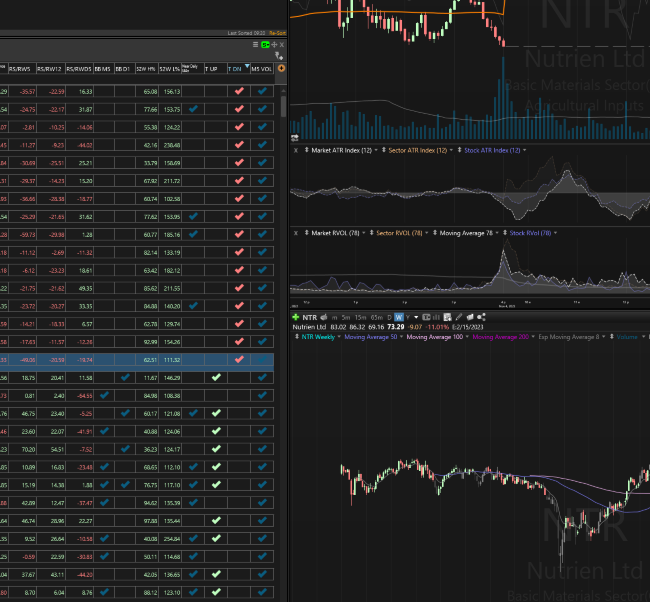This screenshot has width=650, height=602.
Task: Click the green add symbol icon beside NTR
Action: (296, 317)
